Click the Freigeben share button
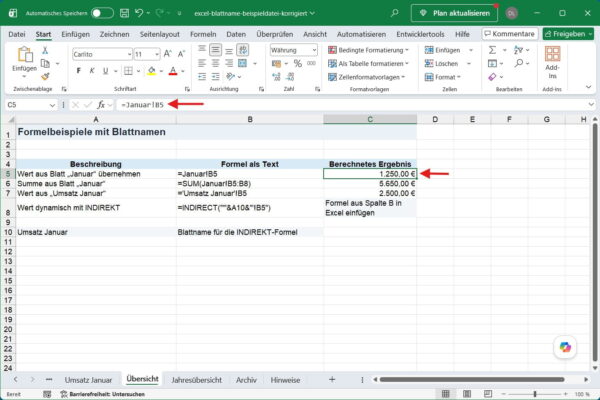Image resolution: width=600 pixels, height=400 pixels. coord(568,34)
